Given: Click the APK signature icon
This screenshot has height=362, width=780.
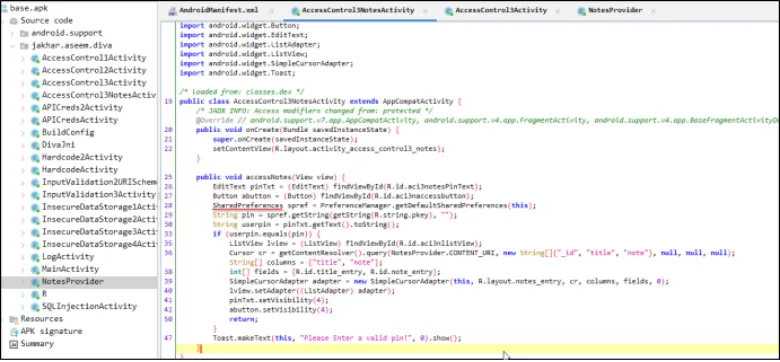Looking at the screenshot, I should point(13,331).
